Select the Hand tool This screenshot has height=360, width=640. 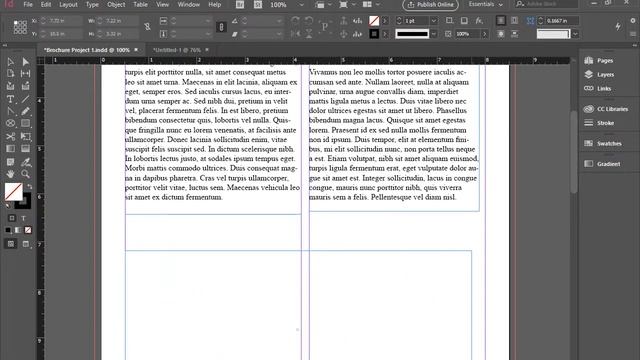tap(10, 174)
